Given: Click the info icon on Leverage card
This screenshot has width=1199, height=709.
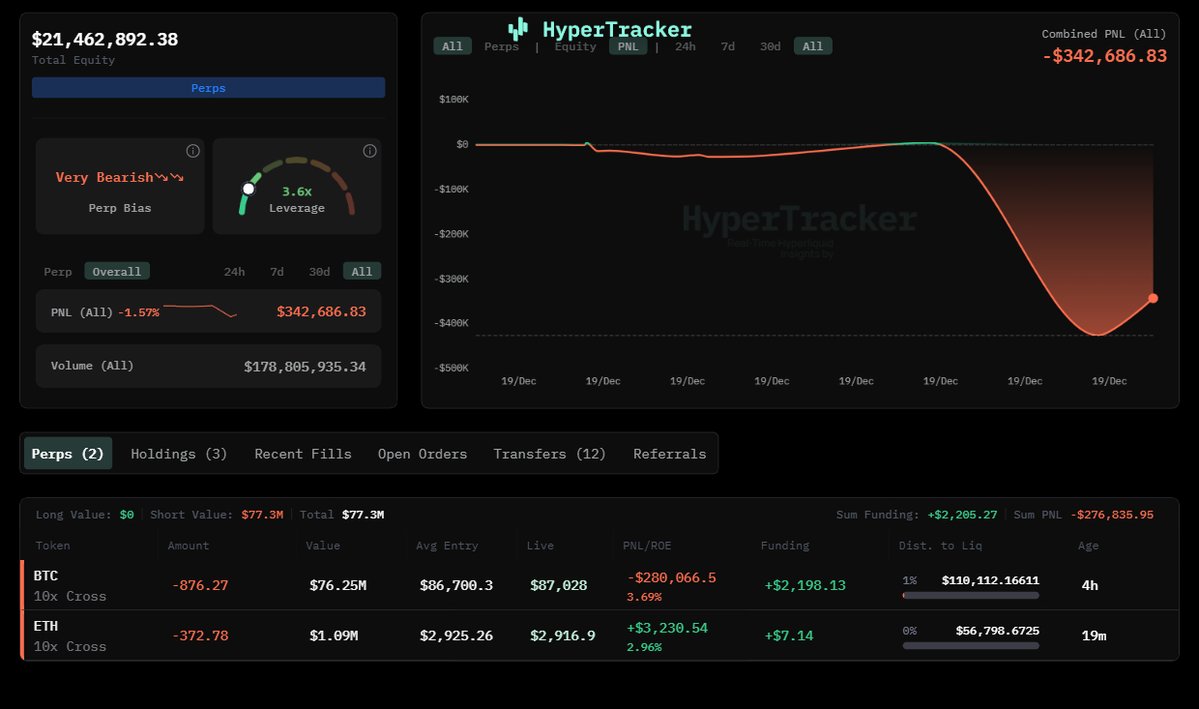Looking at the screenshot, I should point(369,151).
